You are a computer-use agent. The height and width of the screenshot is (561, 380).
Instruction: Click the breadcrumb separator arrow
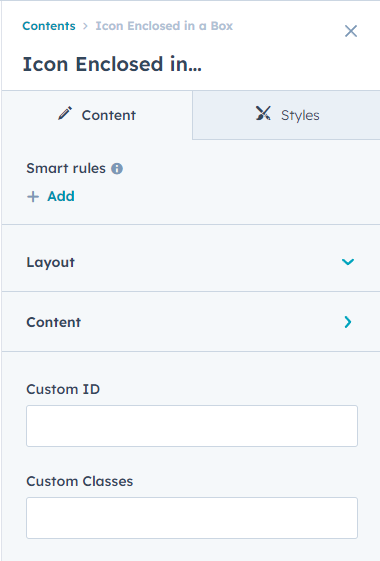85,26
